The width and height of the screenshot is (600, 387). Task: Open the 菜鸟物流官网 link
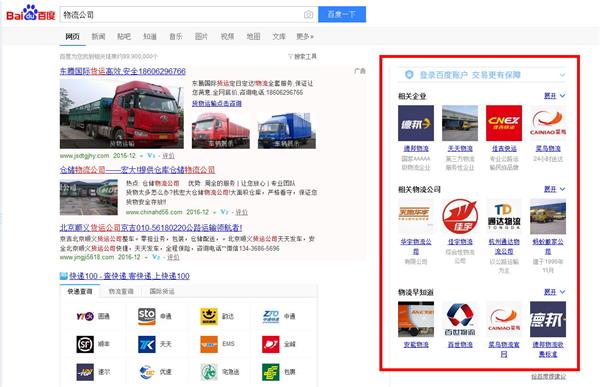coord(504,349)
